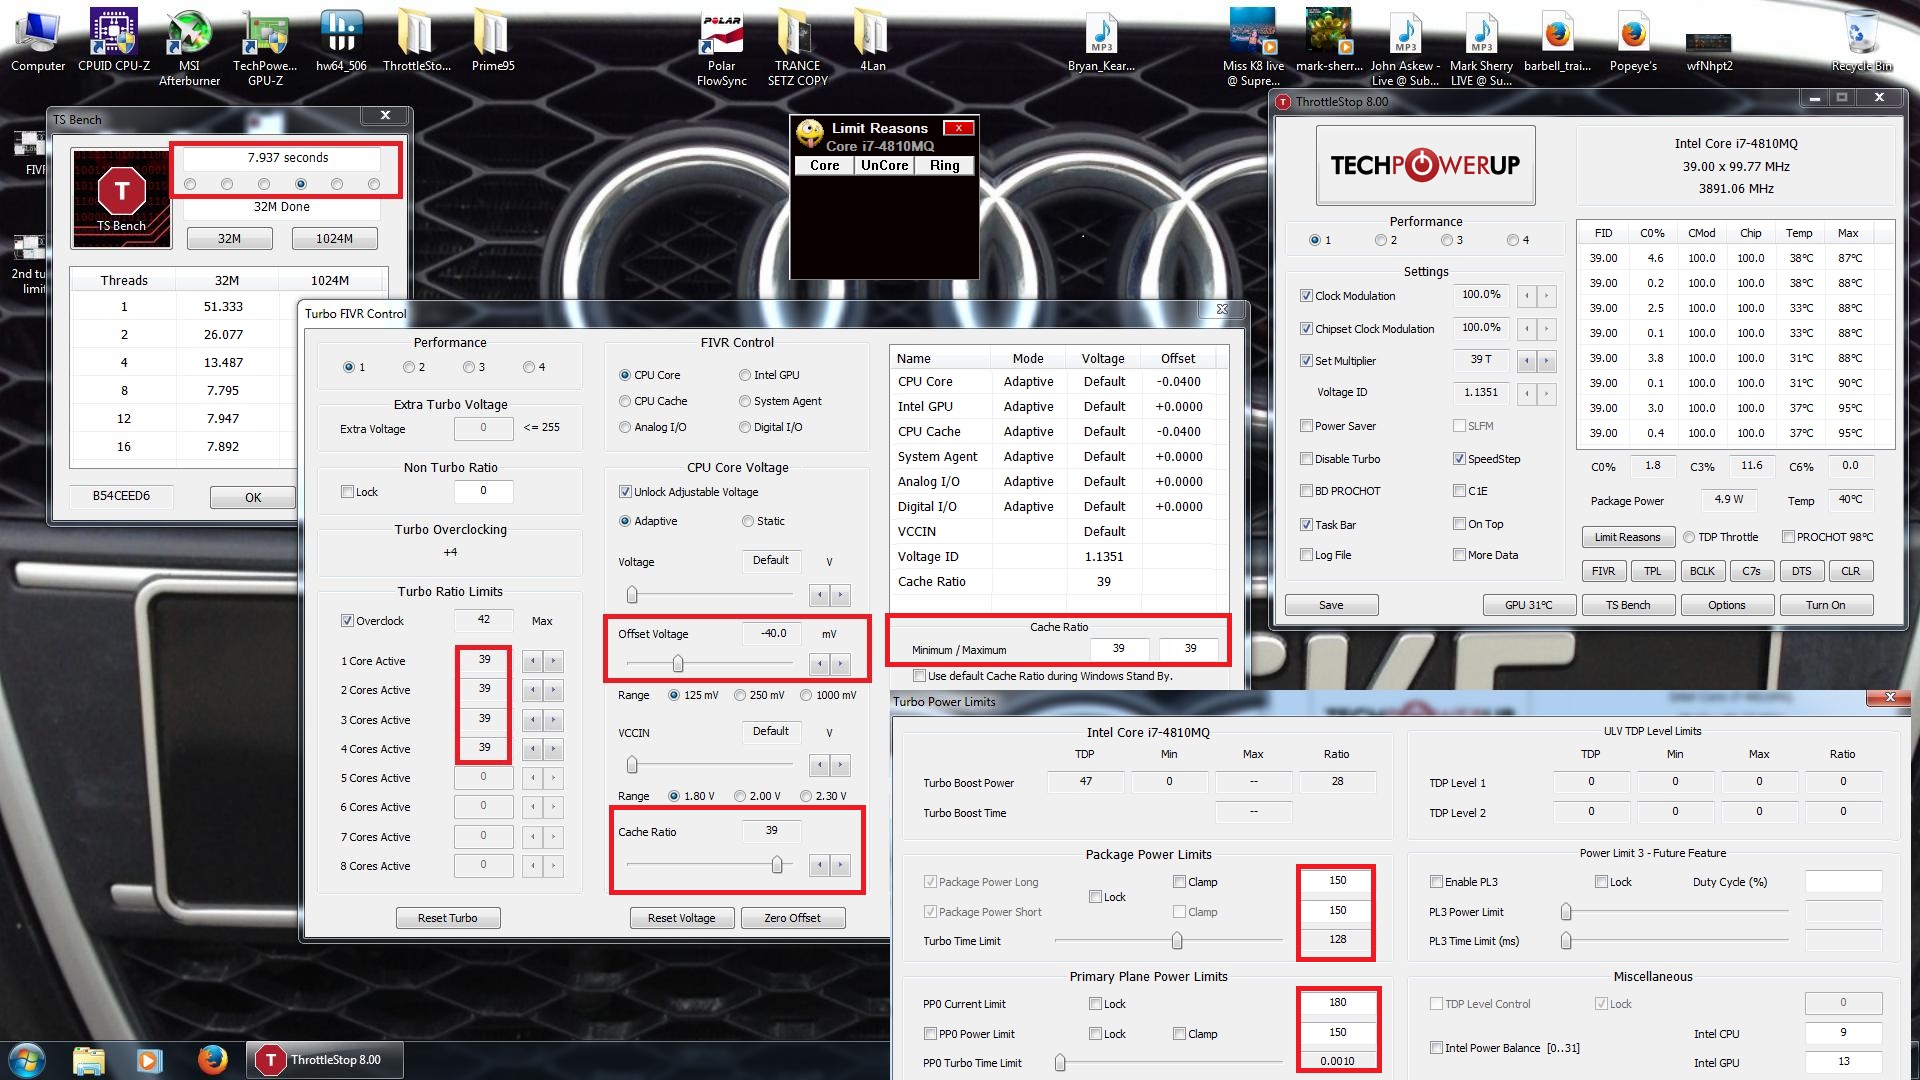Viewport: 1920px width, 1080px height.
Task: Enable the Power Saver checkbox
Action: pyautogui.click(x=1306, y=426)
